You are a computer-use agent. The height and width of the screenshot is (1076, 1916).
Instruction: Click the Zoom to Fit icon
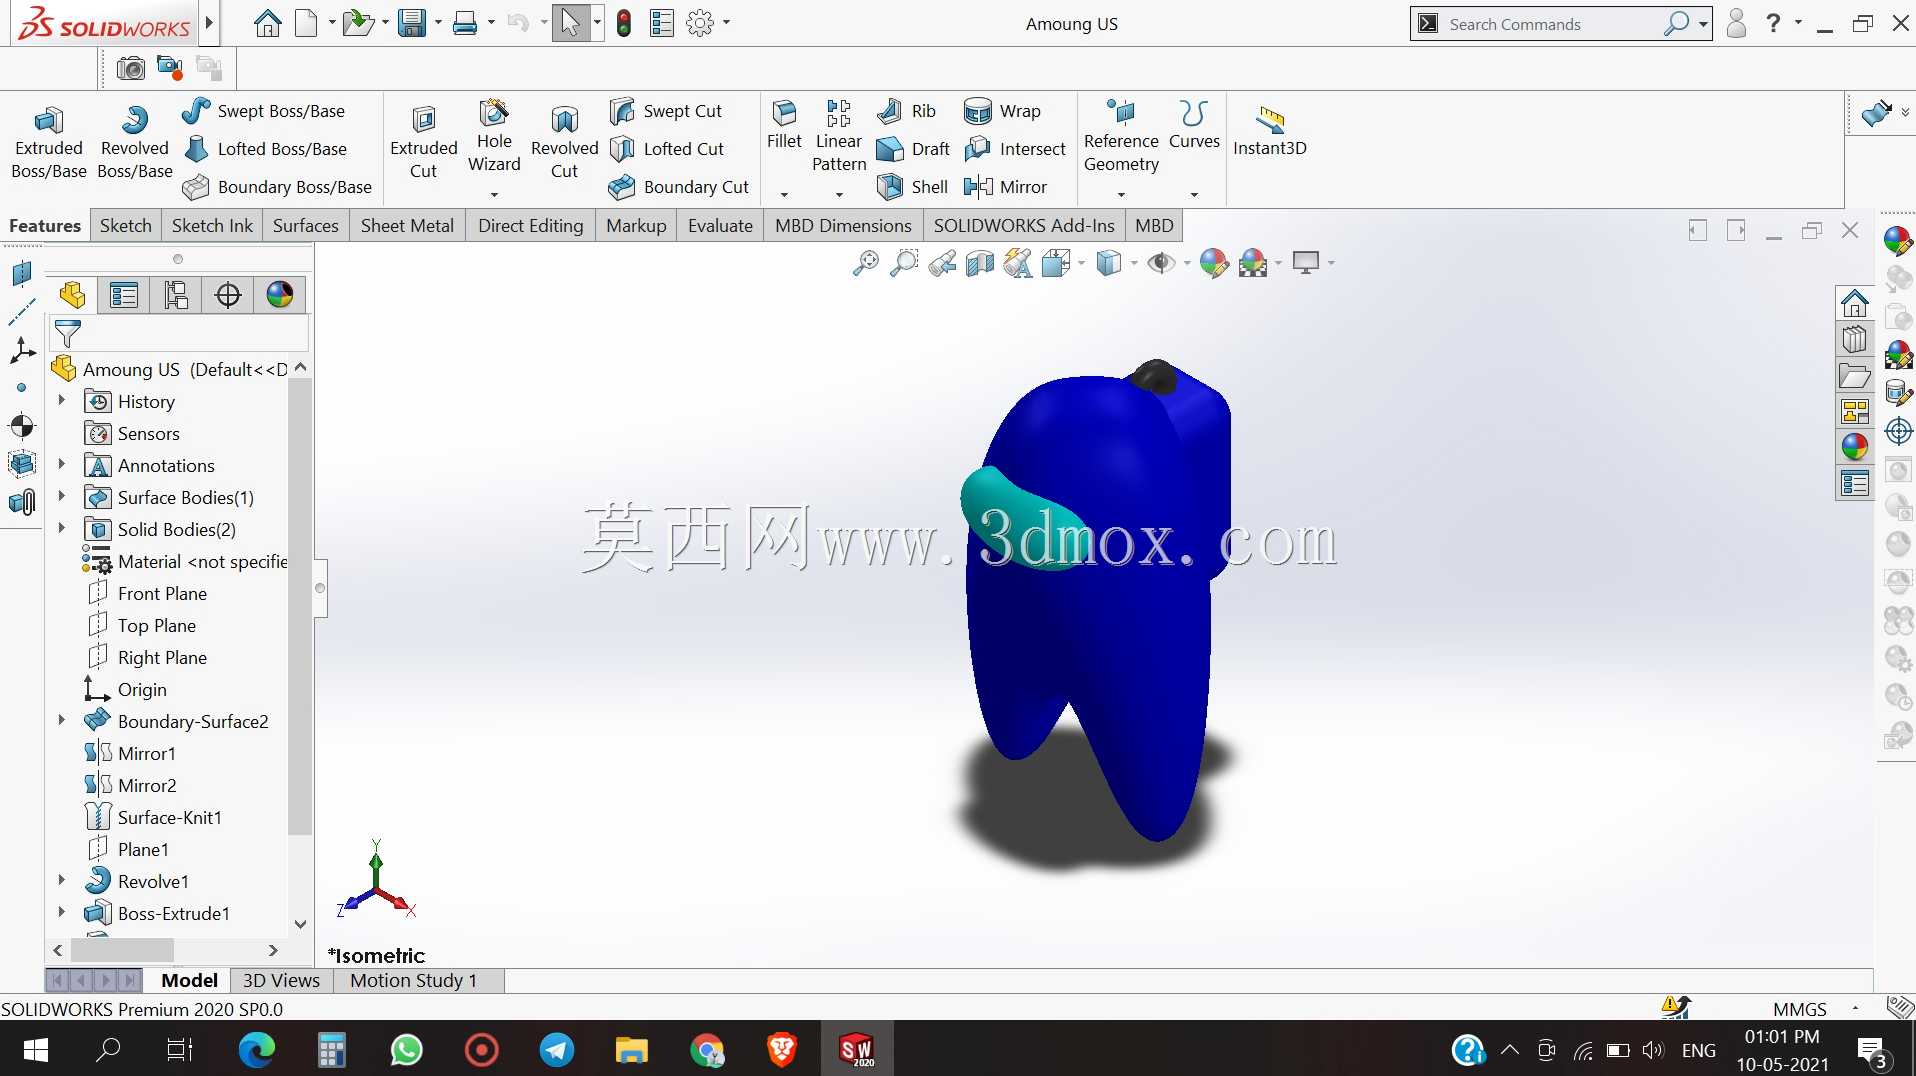(865, 263)
